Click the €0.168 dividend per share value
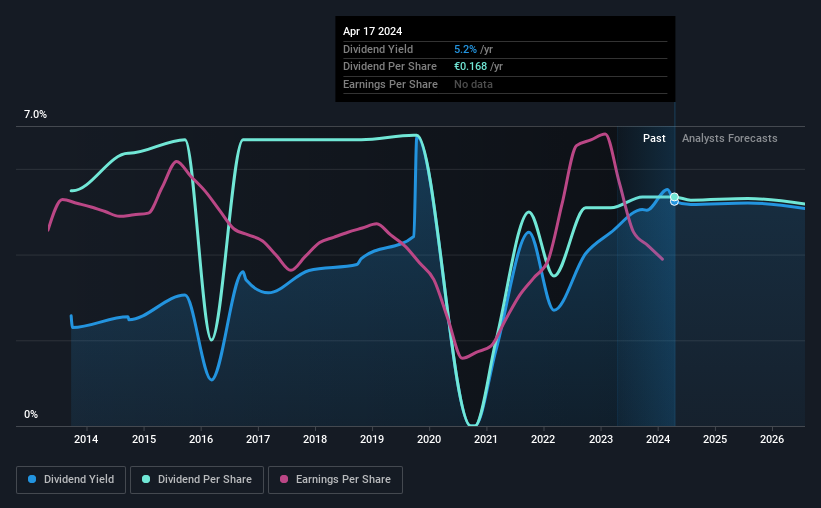Viewport: 821px width, 508px height. [470, 67]
